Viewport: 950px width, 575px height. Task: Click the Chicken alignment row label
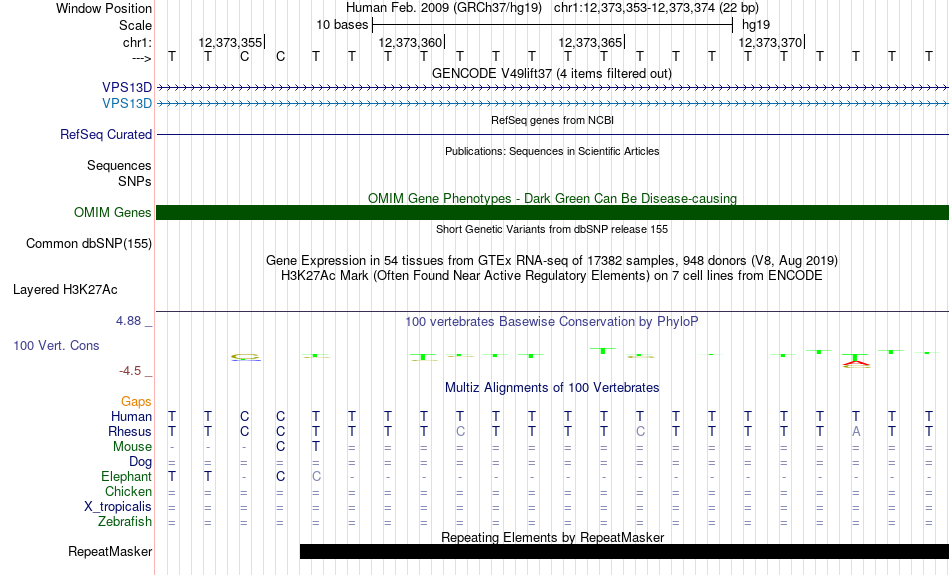(x=128, y=491)
